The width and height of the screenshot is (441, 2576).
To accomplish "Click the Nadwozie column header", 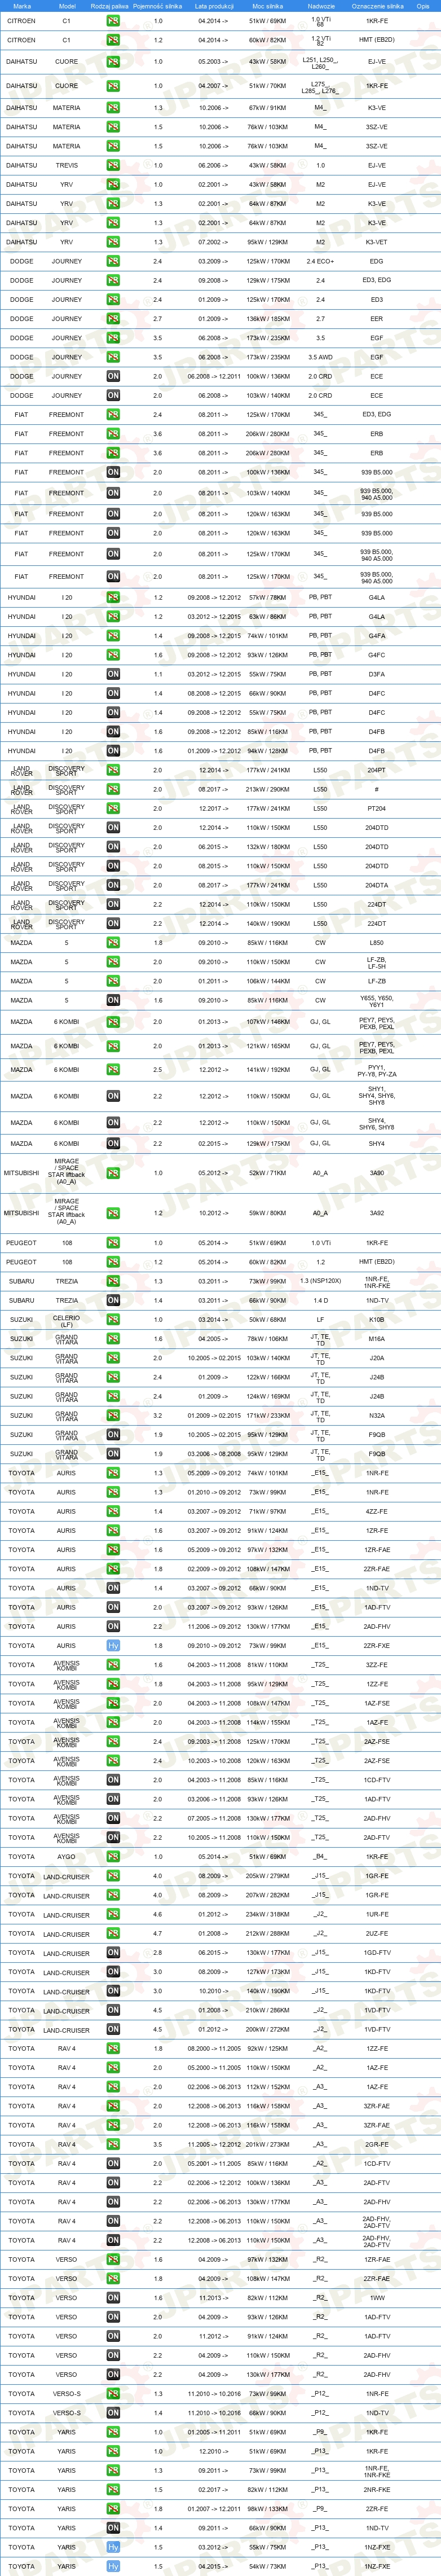I will click(321, 6).
